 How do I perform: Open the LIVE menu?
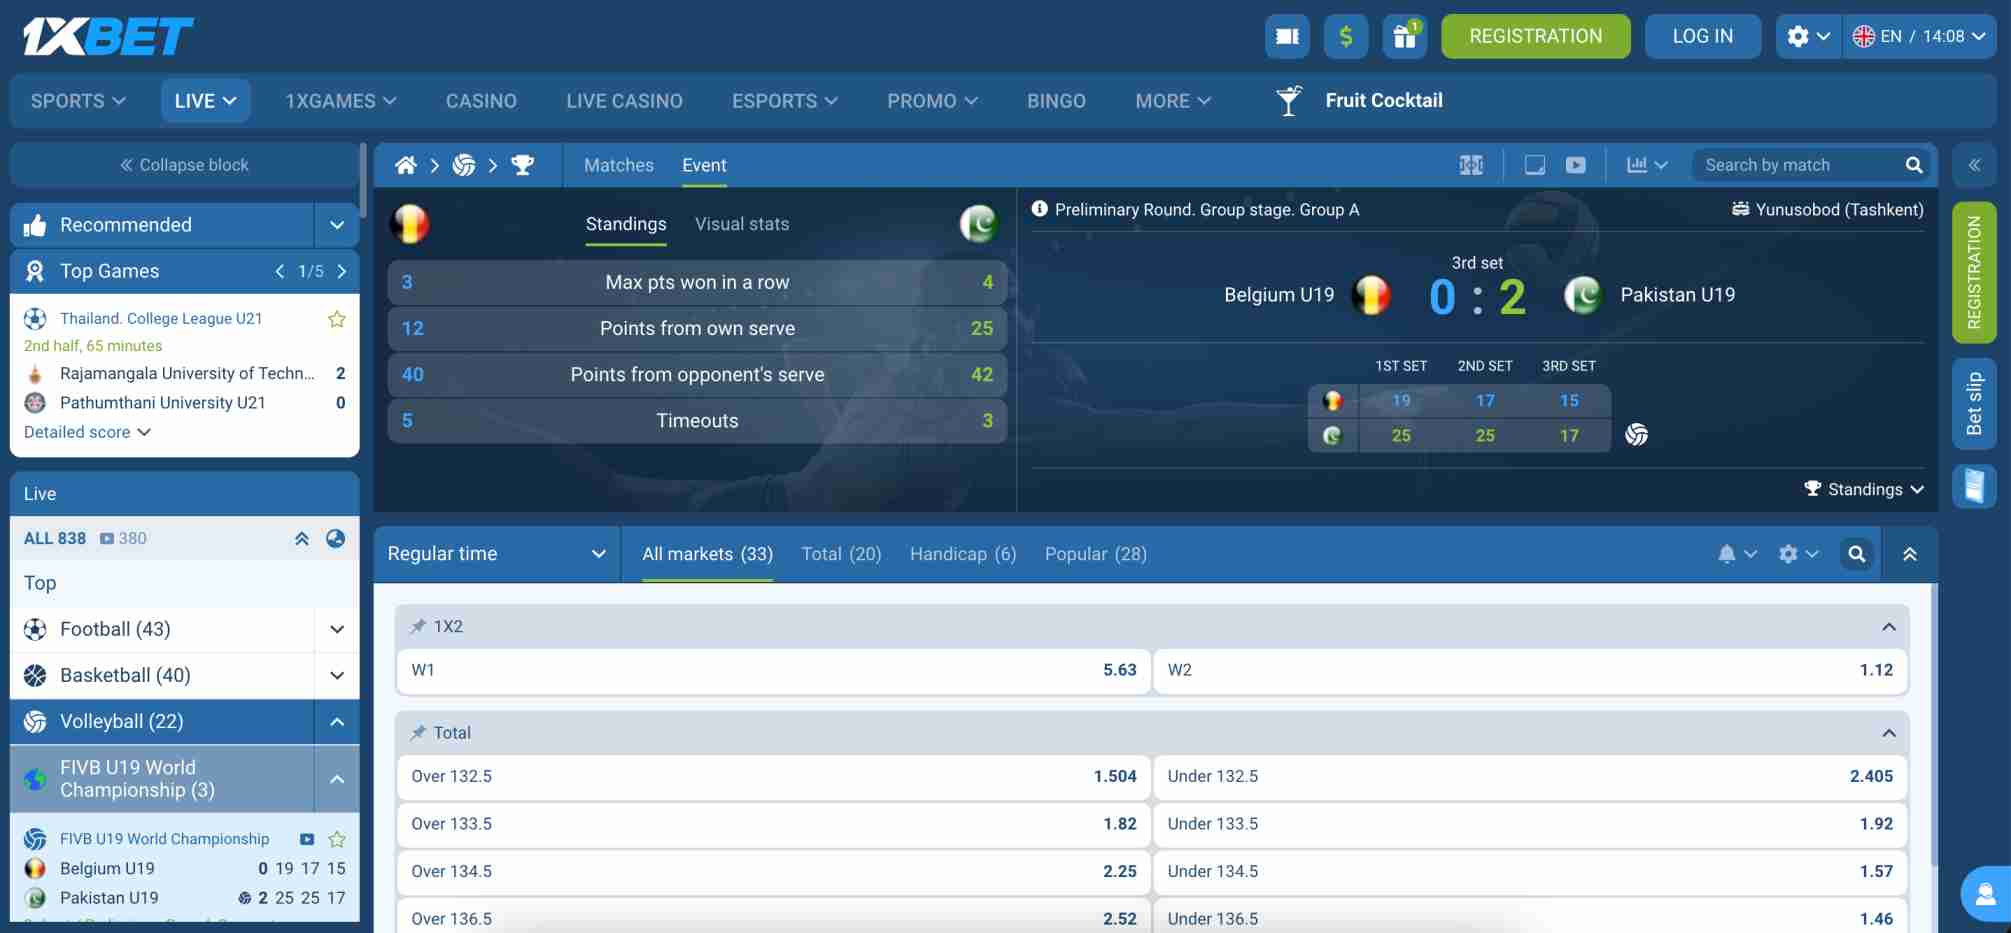coord(205,101)
